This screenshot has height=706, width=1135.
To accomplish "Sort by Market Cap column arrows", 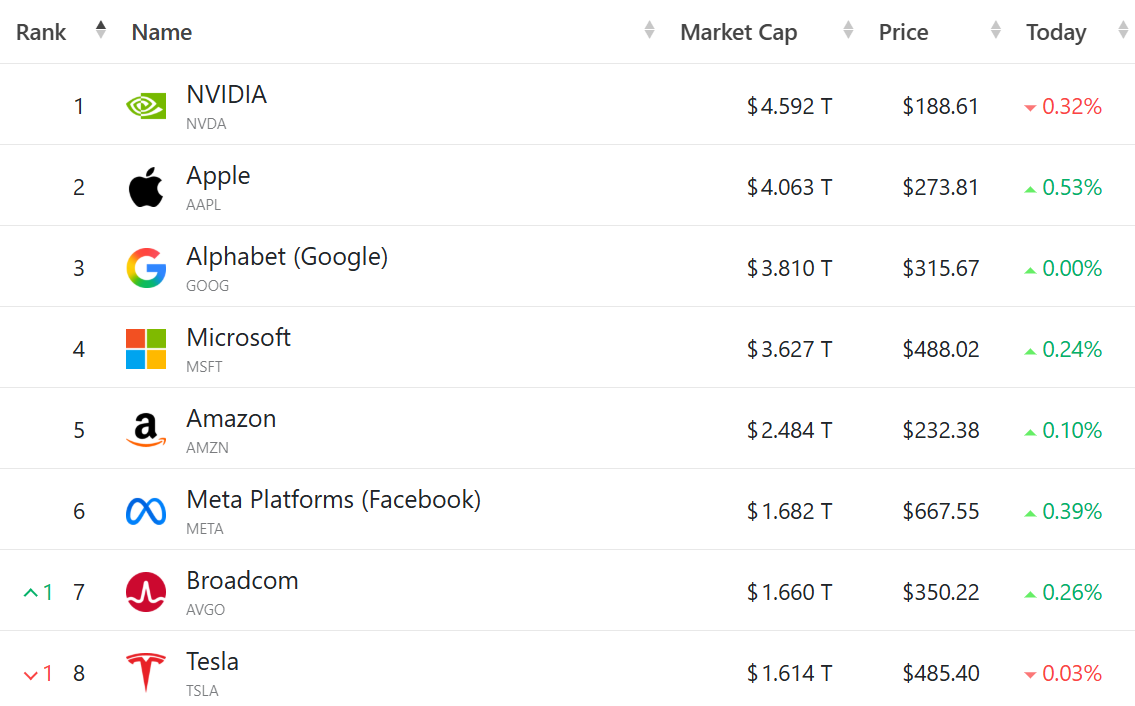I will [848, 30].
